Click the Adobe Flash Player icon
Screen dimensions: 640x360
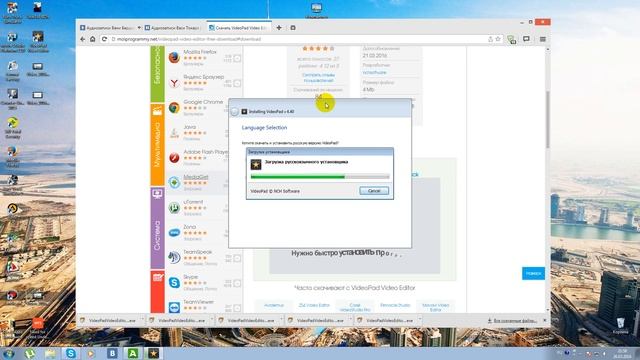tap(174, 158)
